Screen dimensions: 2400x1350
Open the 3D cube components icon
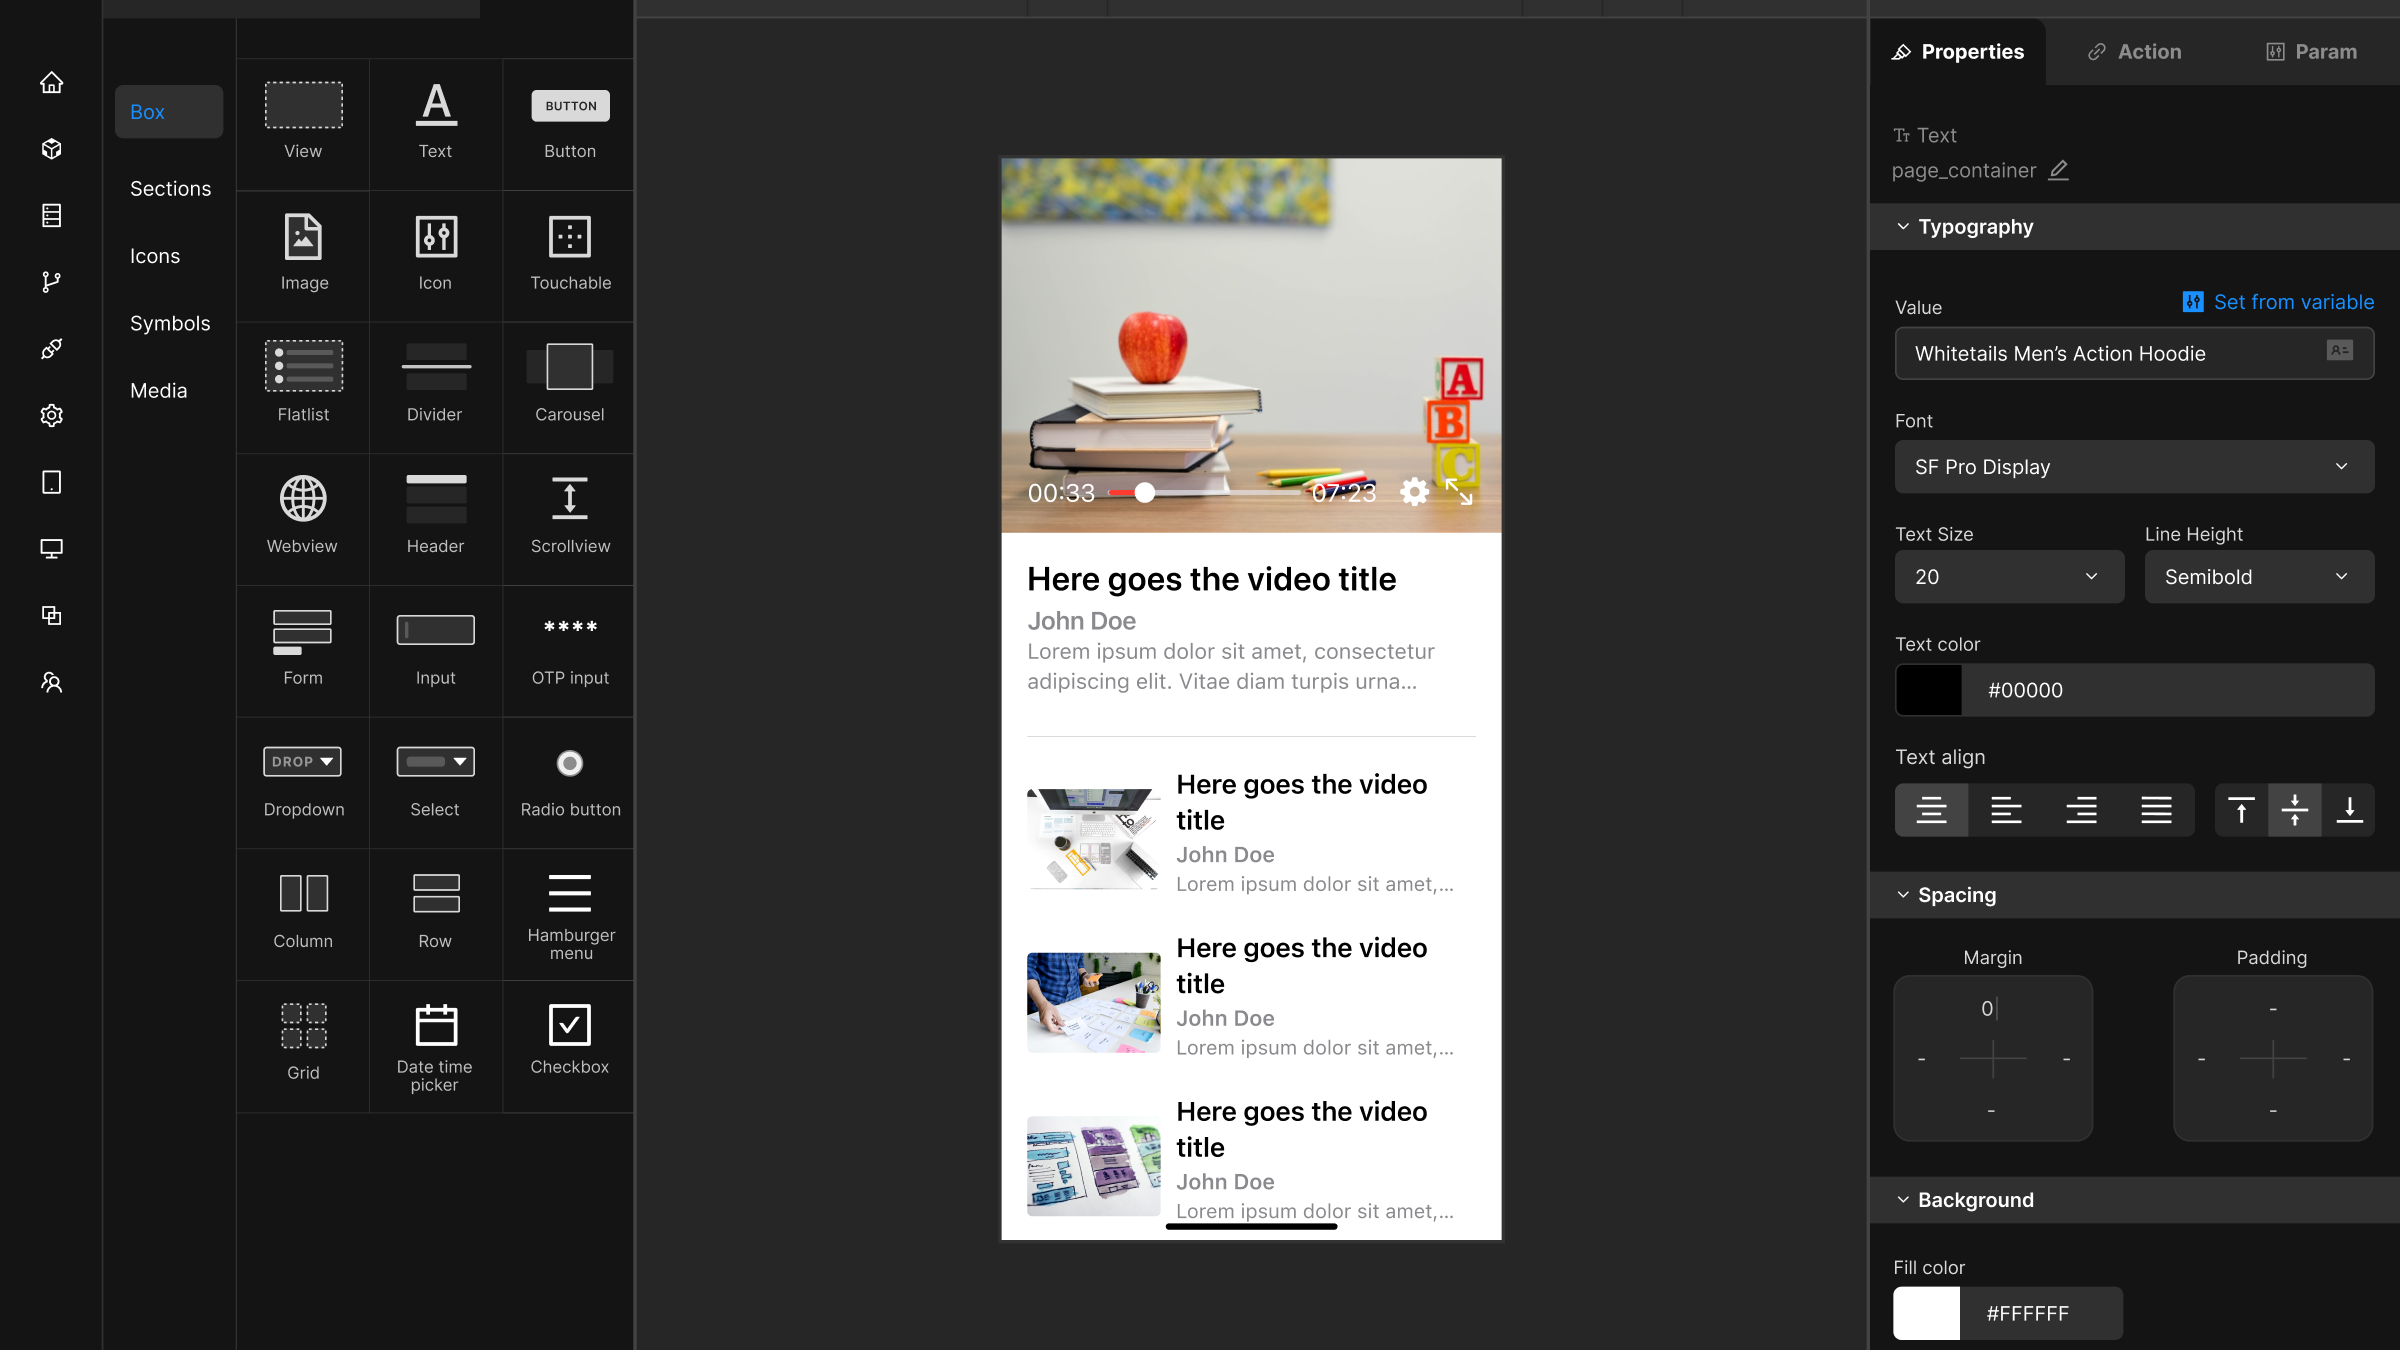[x=52, y=149]
